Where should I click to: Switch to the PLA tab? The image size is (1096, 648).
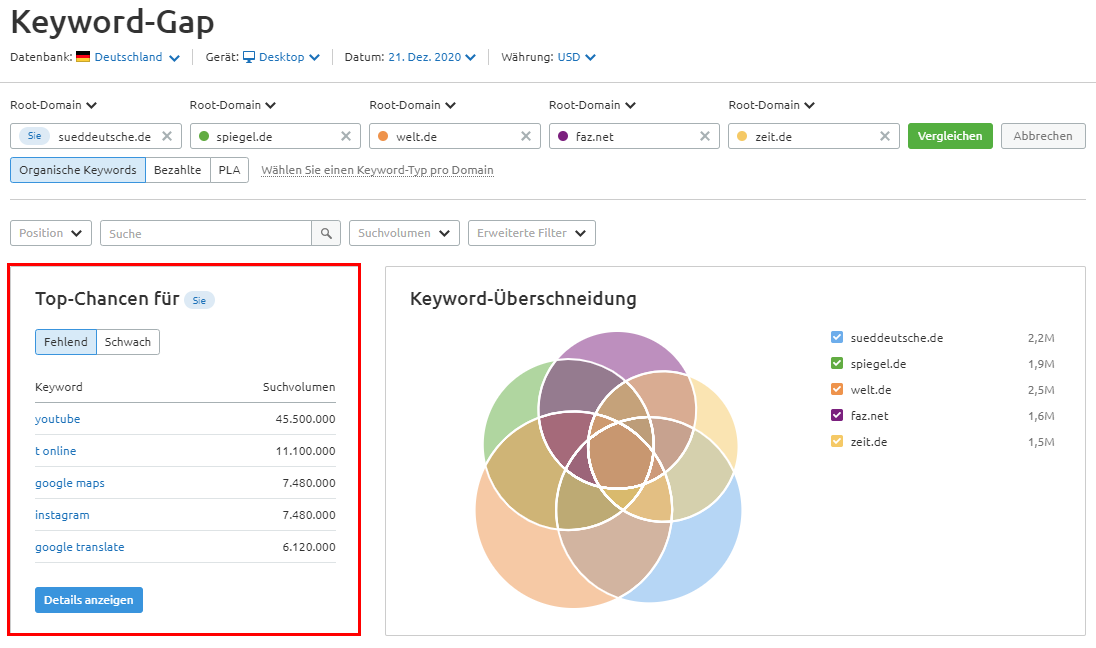[x=229, y=170]
